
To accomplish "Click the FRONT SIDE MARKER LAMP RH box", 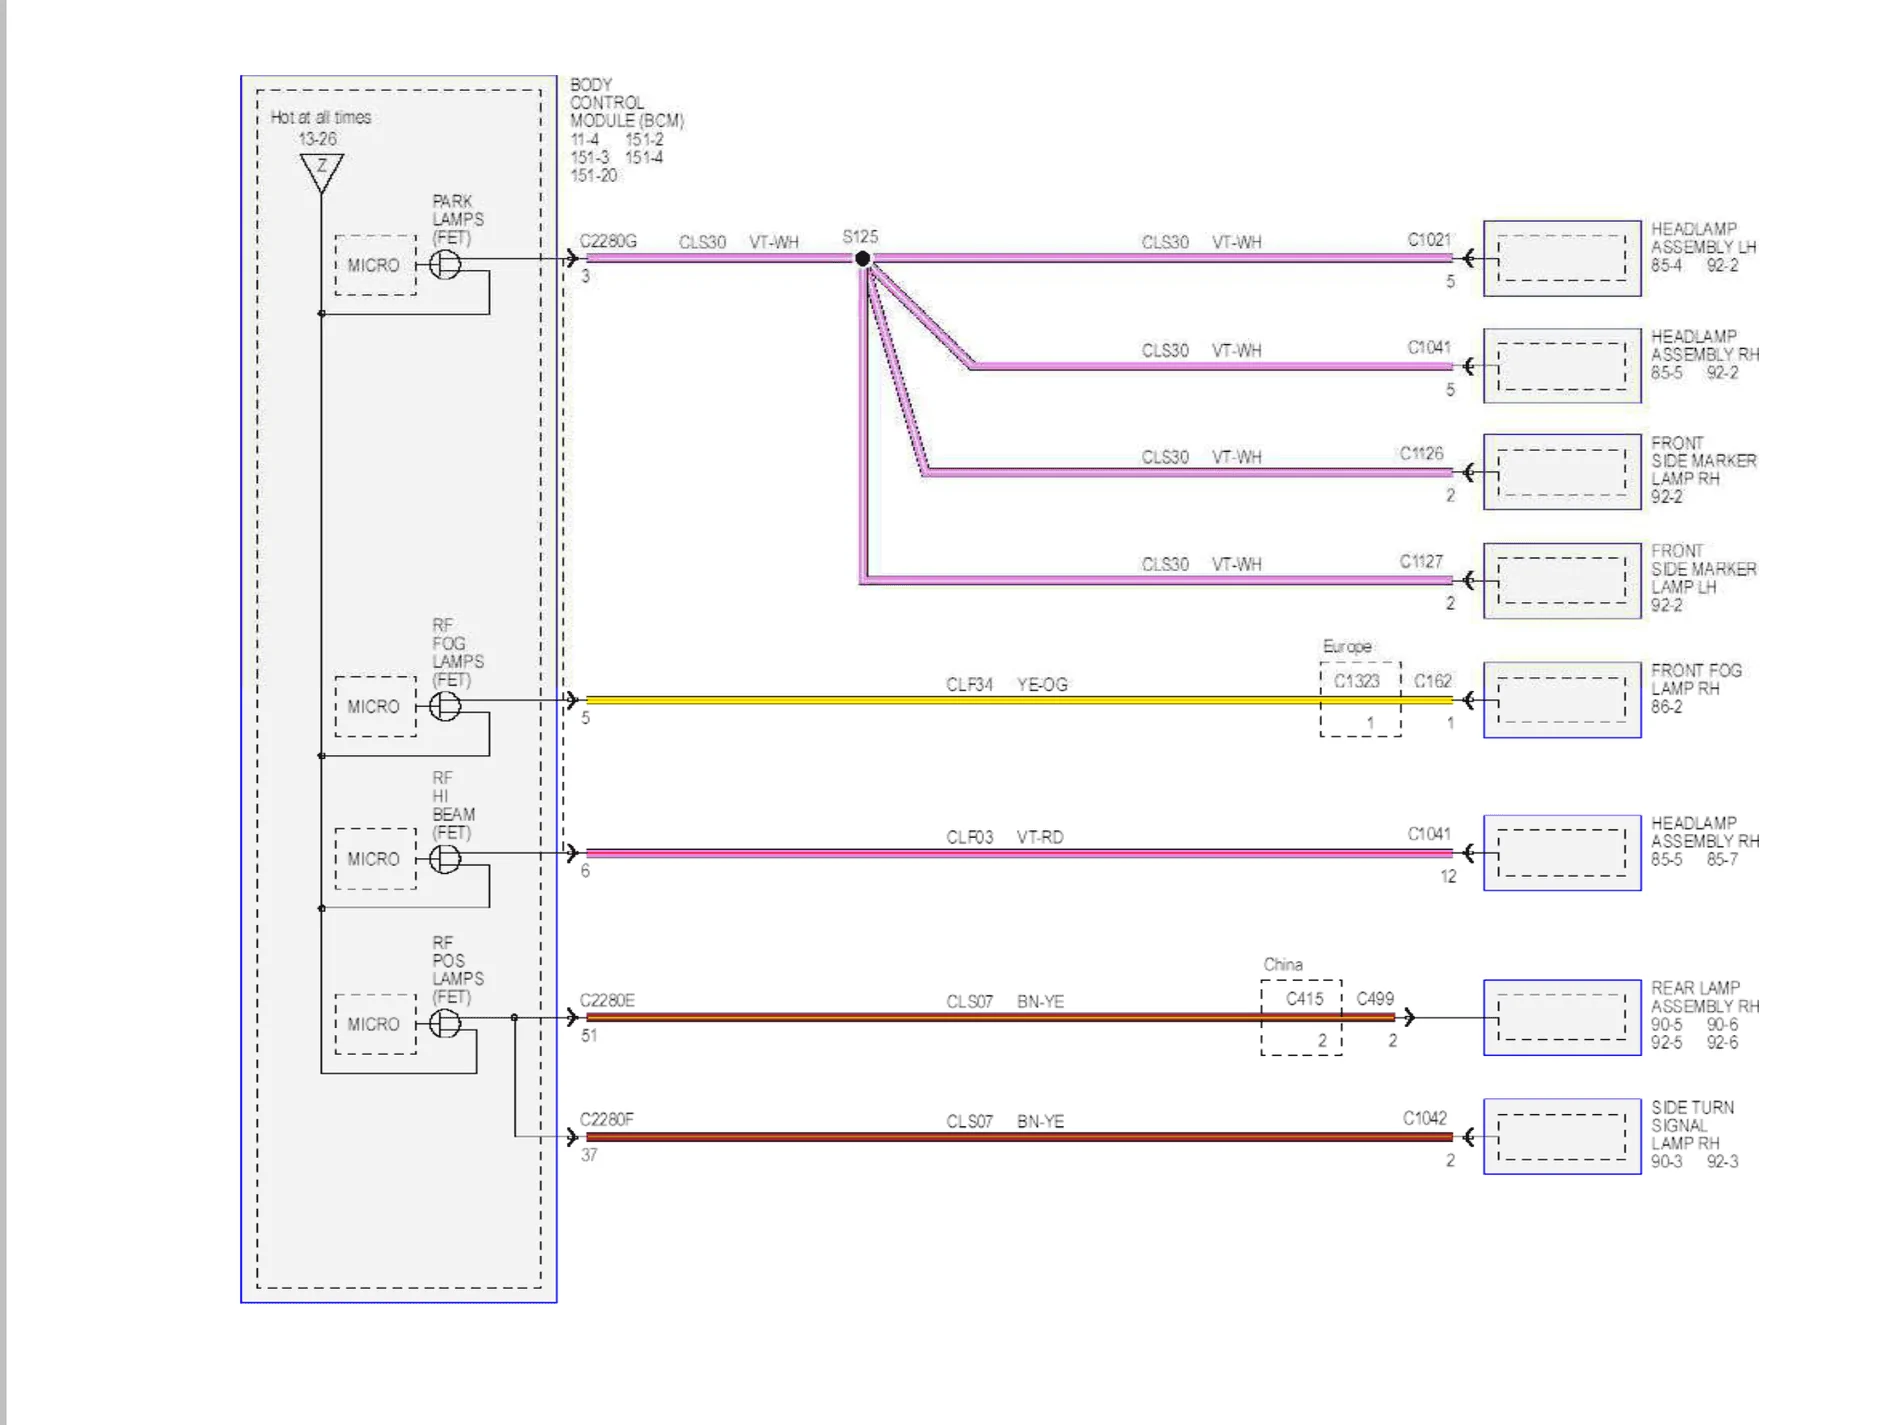I will pos(1562,472).
